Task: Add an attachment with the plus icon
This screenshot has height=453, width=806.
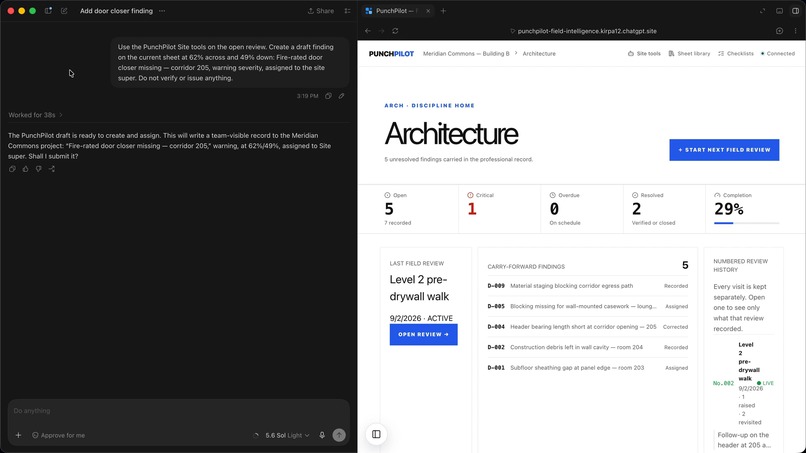Action: (x=19, y=436)
